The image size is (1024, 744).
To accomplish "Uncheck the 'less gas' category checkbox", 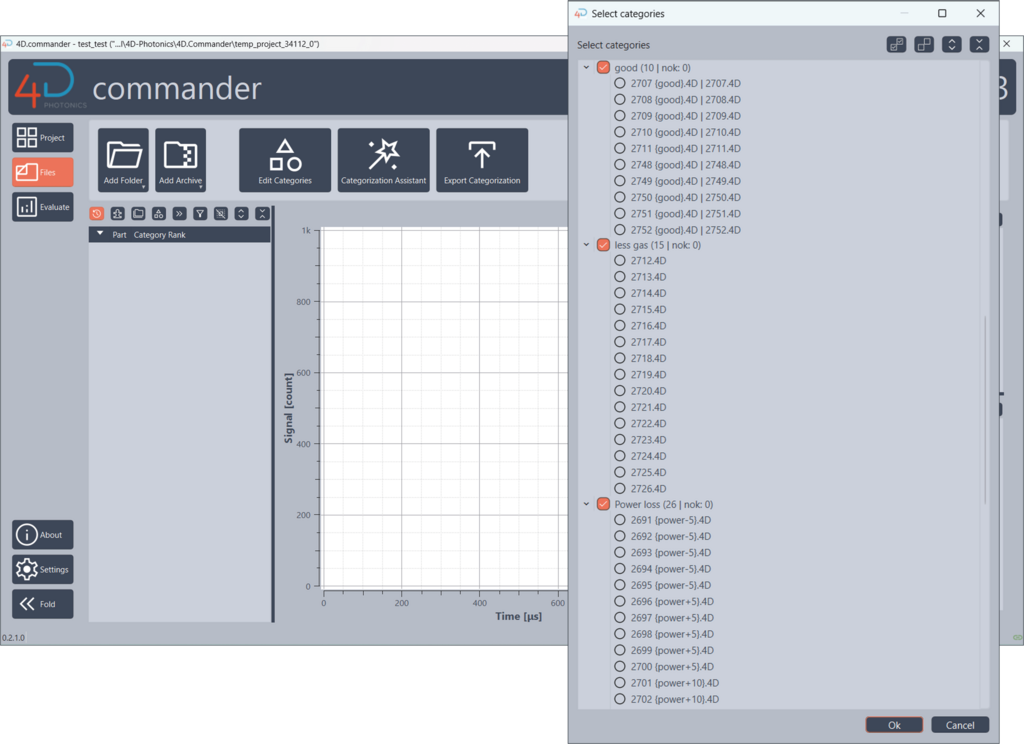I will click(x=603, y=245).
